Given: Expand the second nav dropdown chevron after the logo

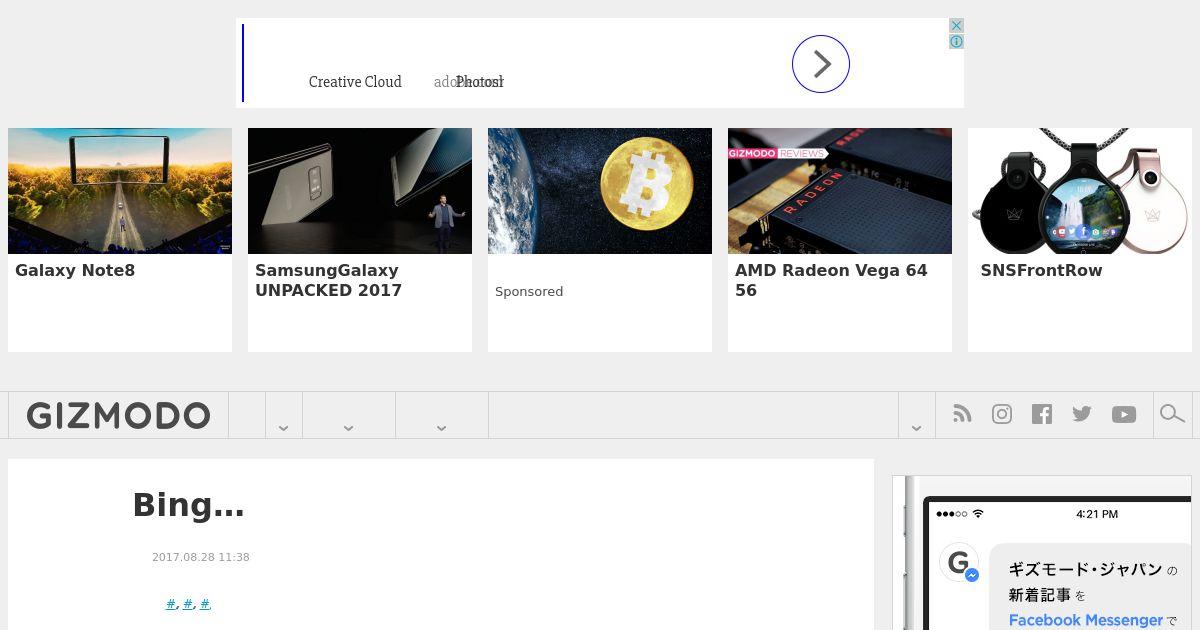Looking at the screenshot, I should (348, 427).
